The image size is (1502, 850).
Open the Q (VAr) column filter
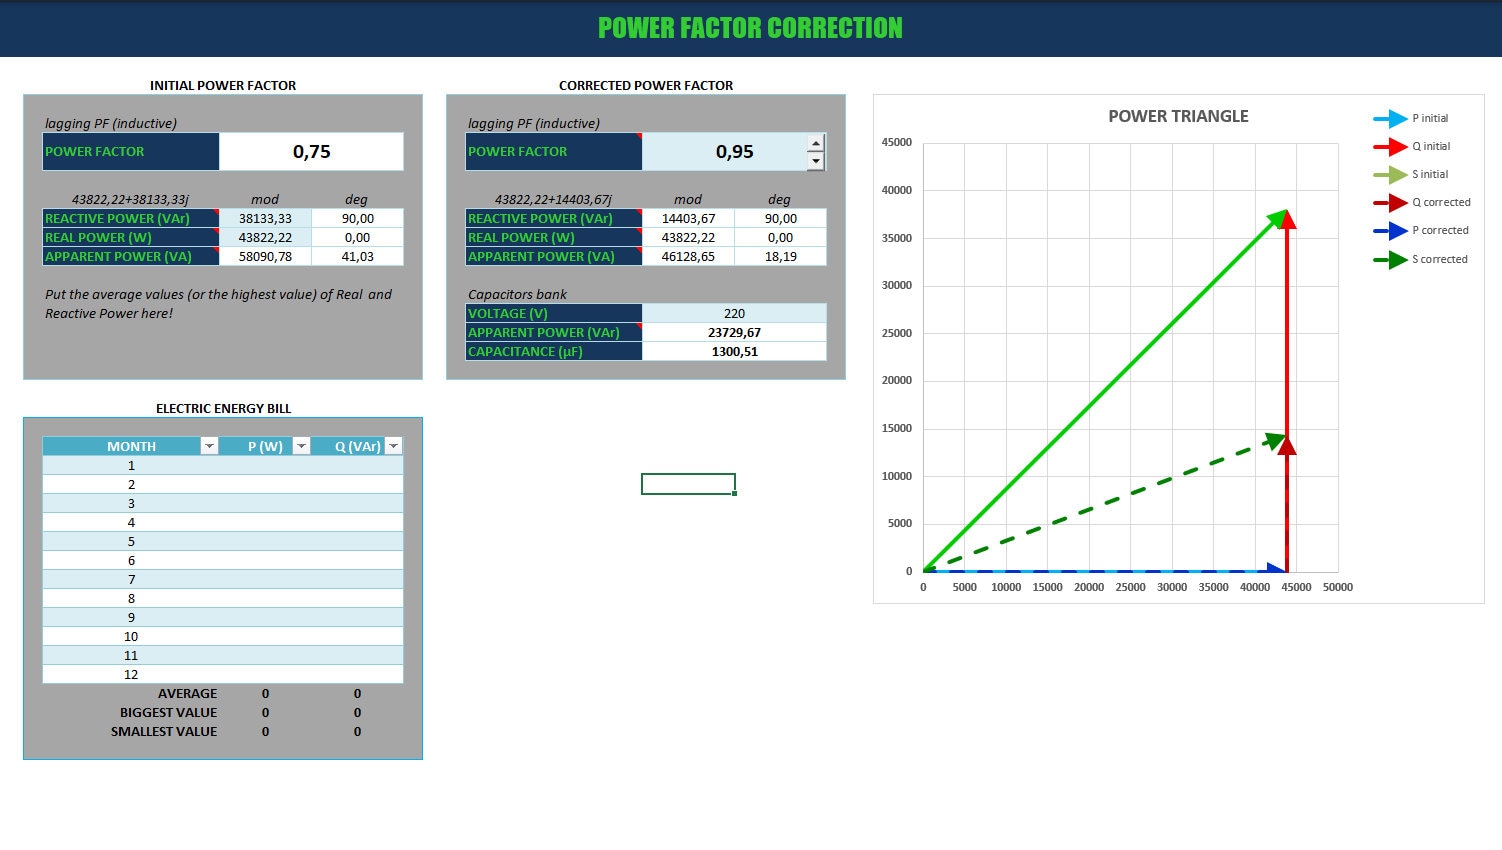pyautogui.click(x=394, y=445)
